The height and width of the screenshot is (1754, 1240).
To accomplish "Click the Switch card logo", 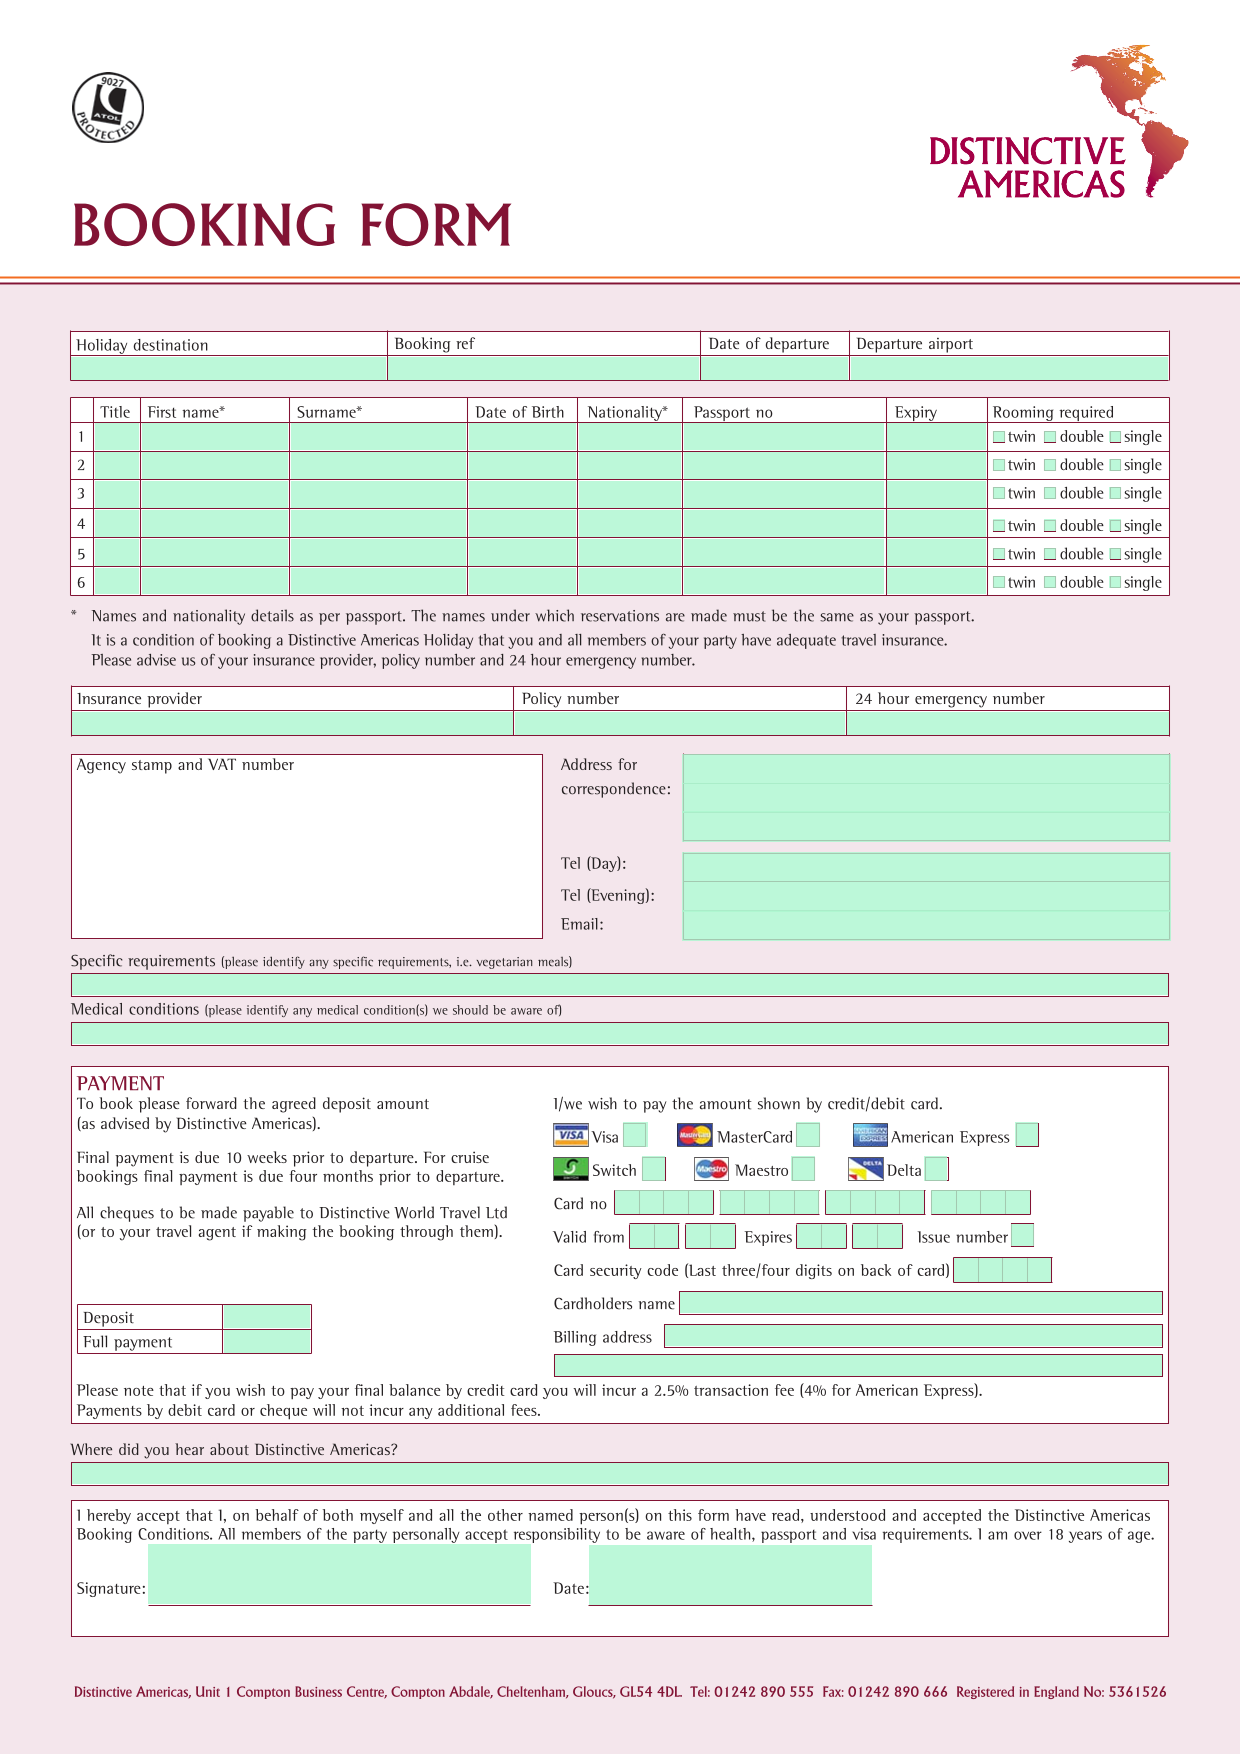I will (x=570, y=1169).
